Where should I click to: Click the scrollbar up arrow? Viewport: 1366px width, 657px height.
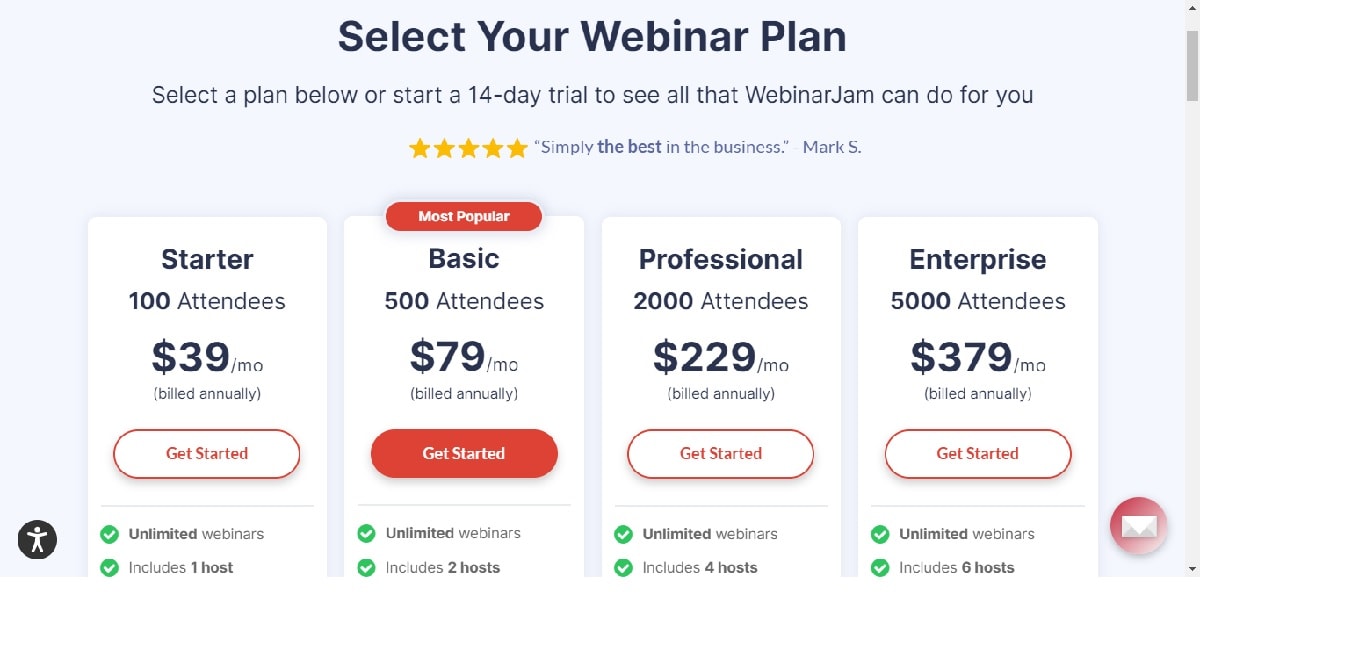(1192, 8)
